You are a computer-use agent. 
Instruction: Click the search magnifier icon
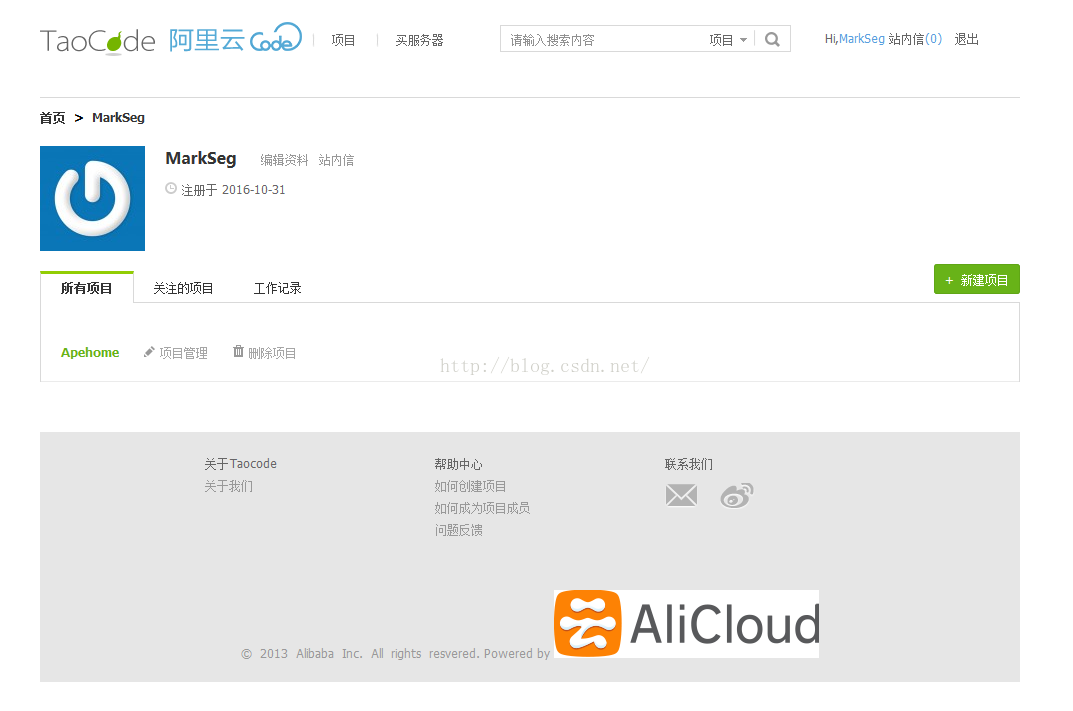pos(772,40)
